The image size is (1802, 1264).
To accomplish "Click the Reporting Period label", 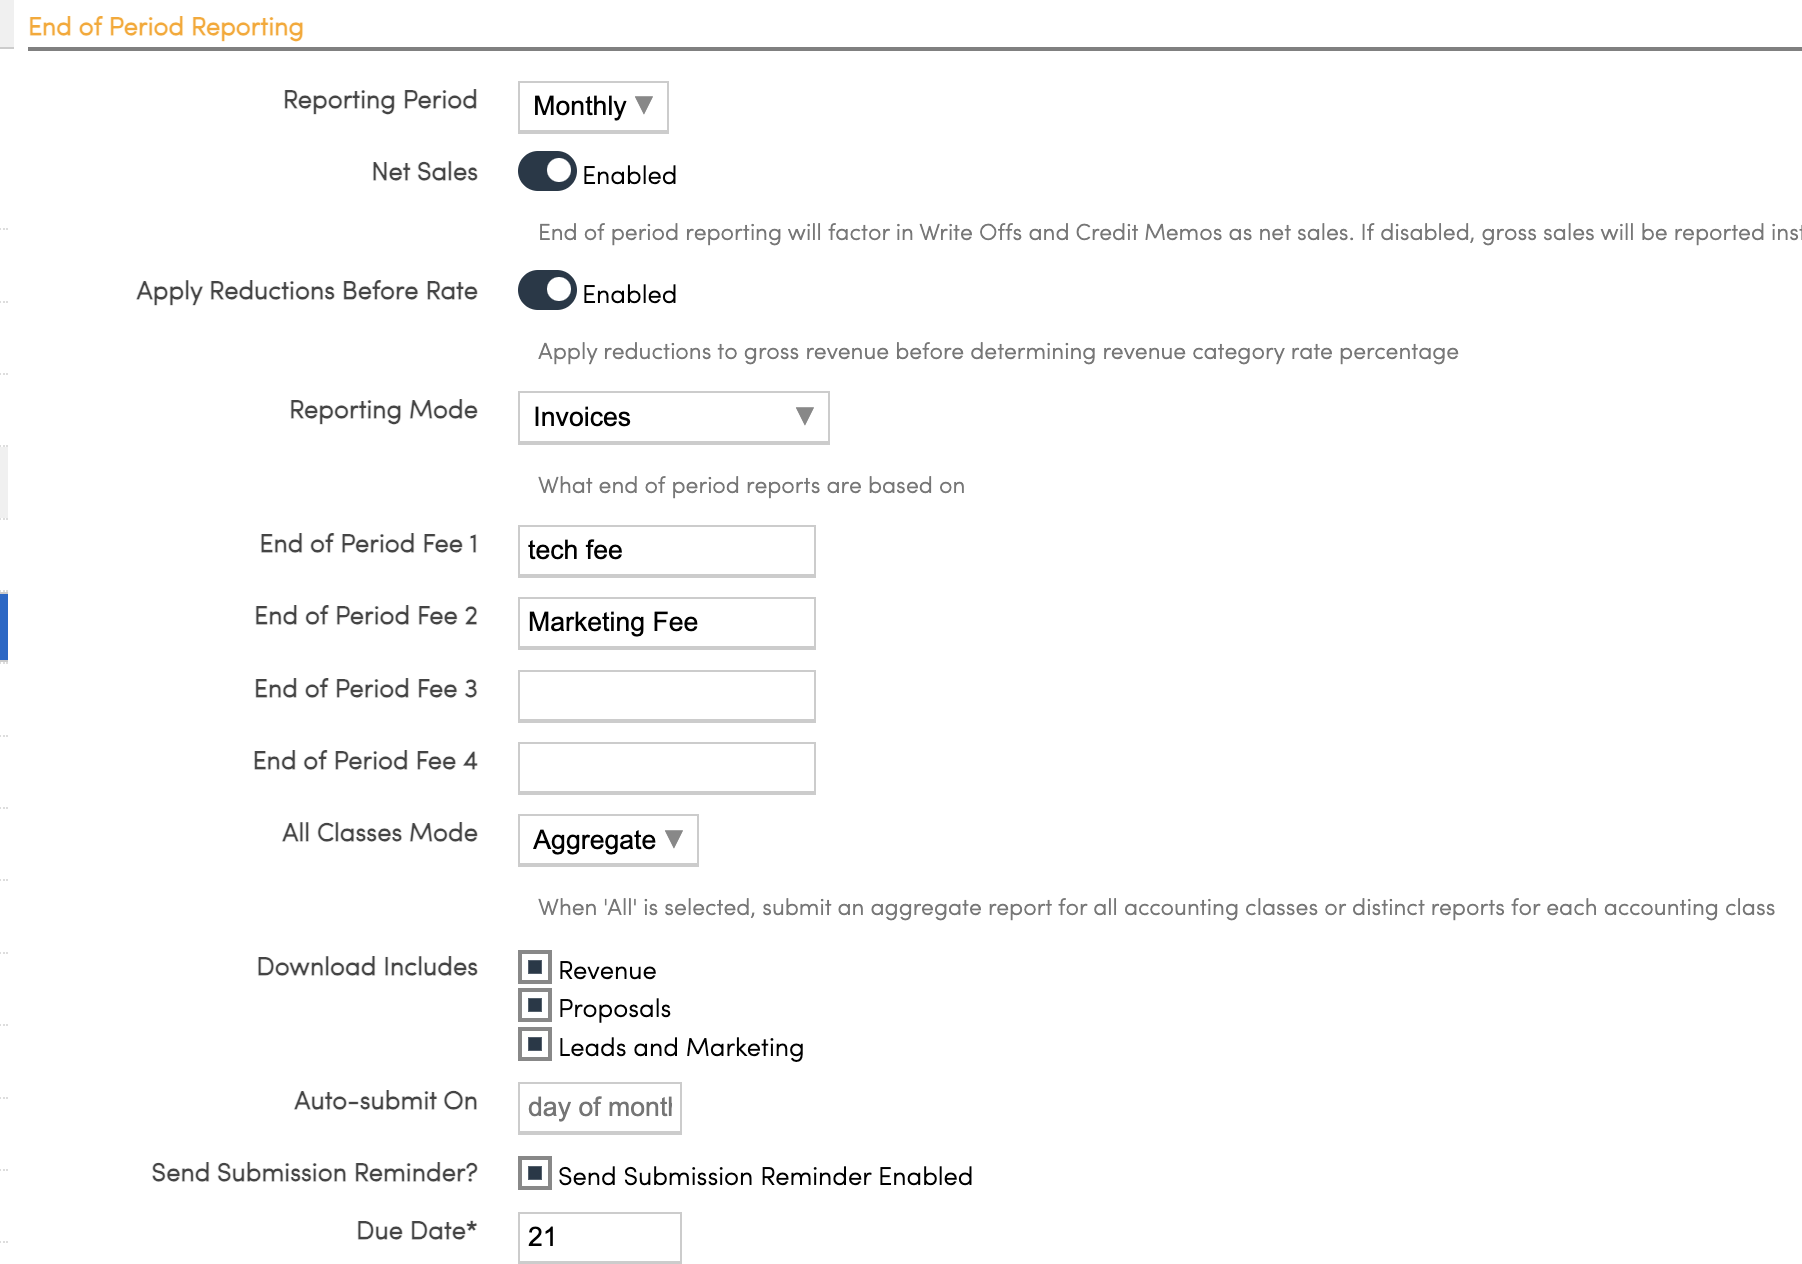I will click(380, 100).
